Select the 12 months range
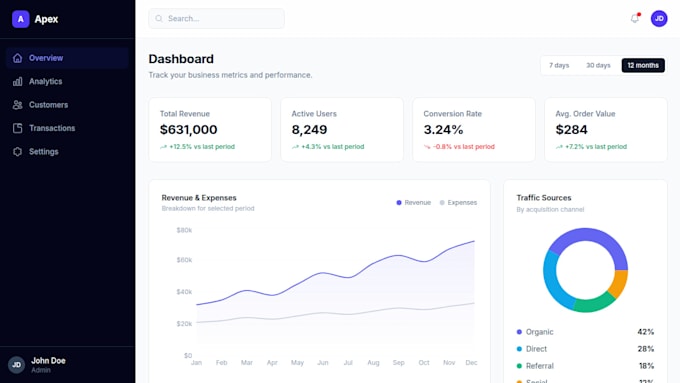The height and width of the screenshot is (383, 680). pyautogui.click(x=643, y=65)
